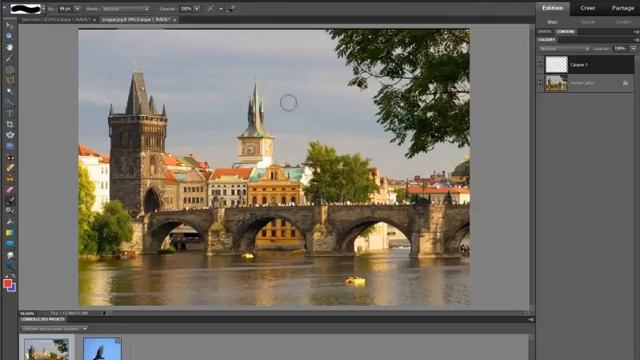Toggle visibility of Calque 1 layer
The image size is (640, 360).
click(x=540, y=64)
